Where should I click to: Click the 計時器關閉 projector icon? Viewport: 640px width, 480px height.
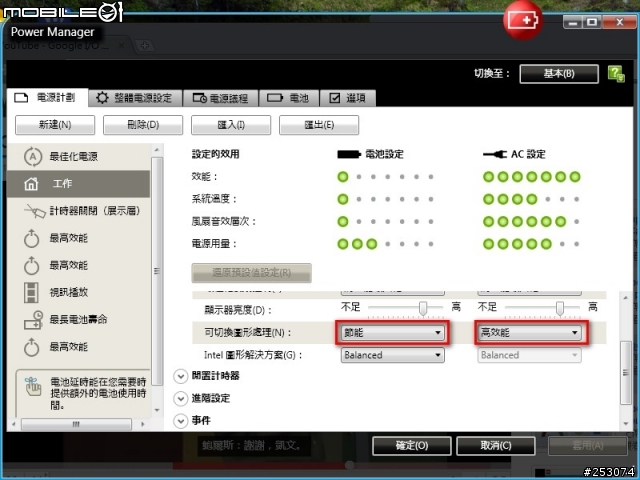coord(35,211)
